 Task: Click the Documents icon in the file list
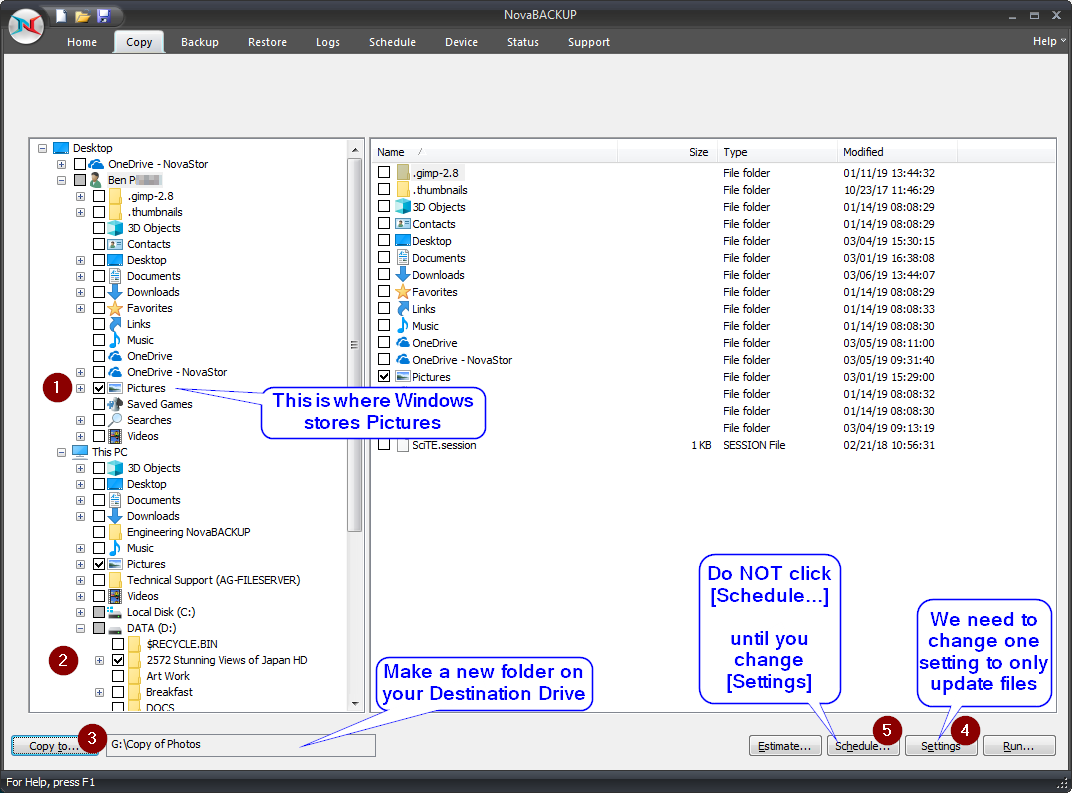[403, 258]
